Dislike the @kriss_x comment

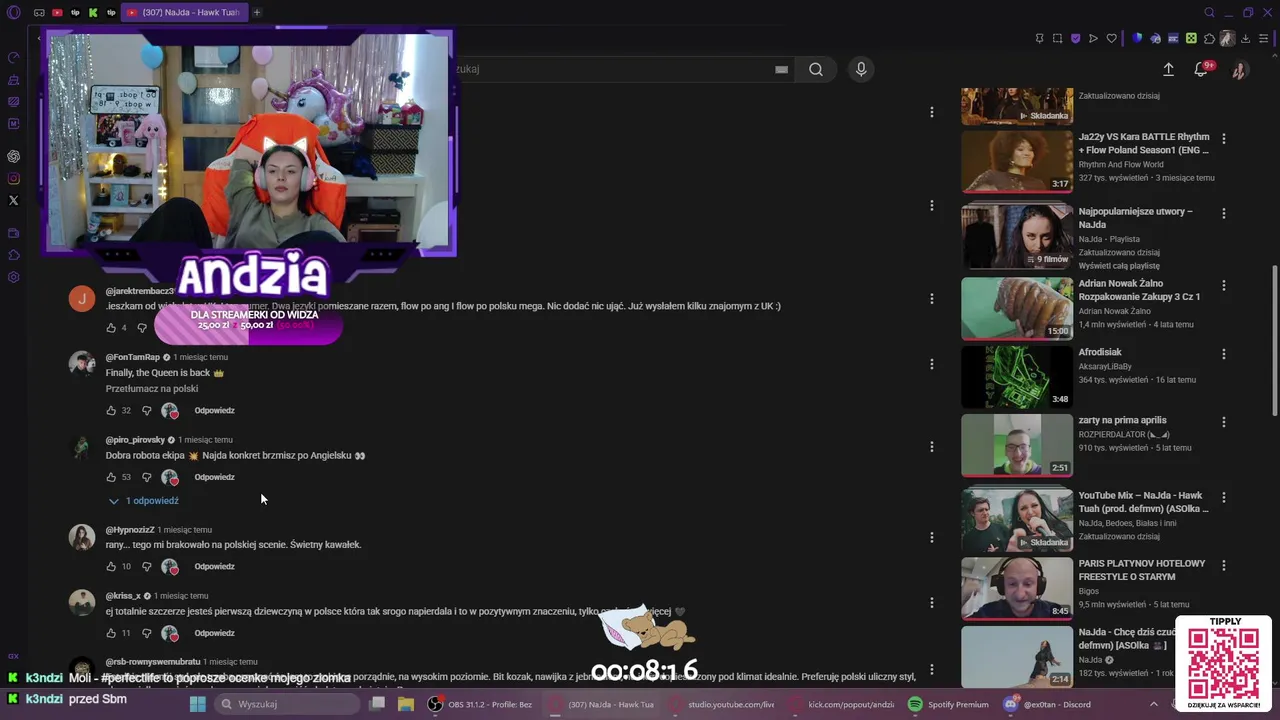146,633
